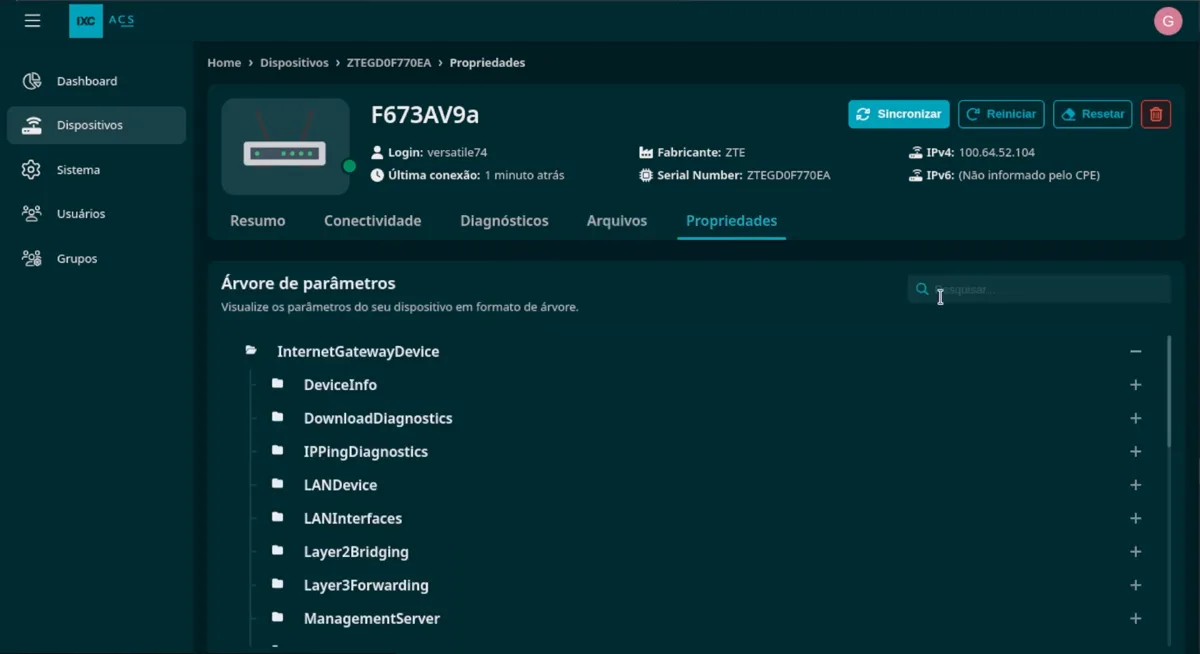Click the Usuários people icon
This screenshot has height=654, width=1200.
32,214
